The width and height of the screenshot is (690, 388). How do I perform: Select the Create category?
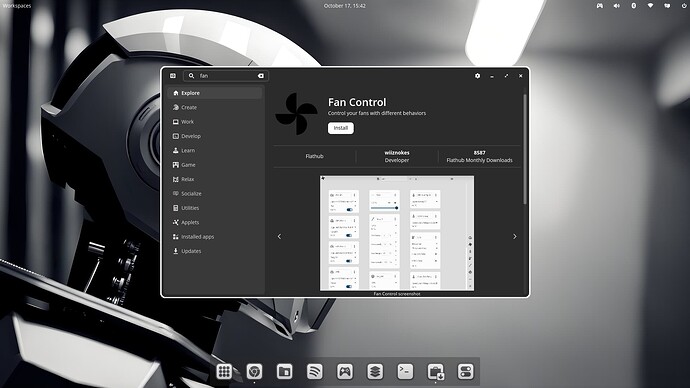(x=215, y=107)
